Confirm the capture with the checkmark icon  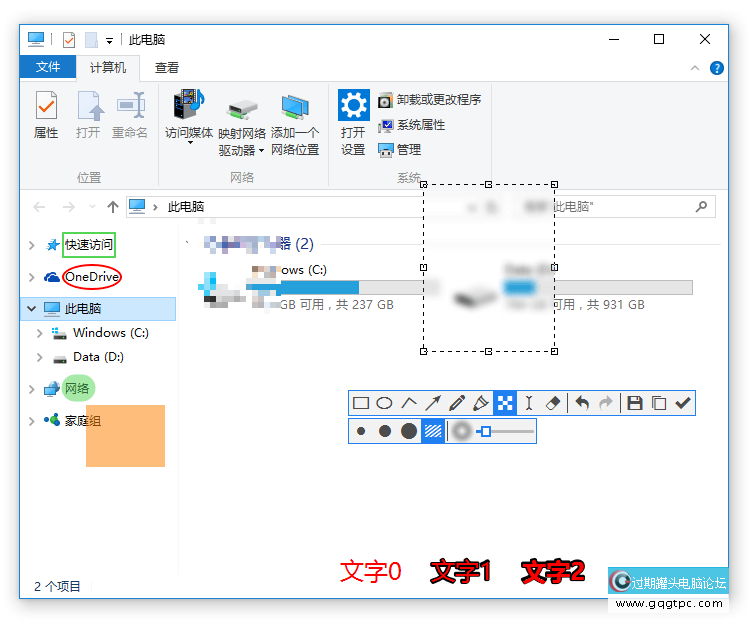tap(683, 403)
